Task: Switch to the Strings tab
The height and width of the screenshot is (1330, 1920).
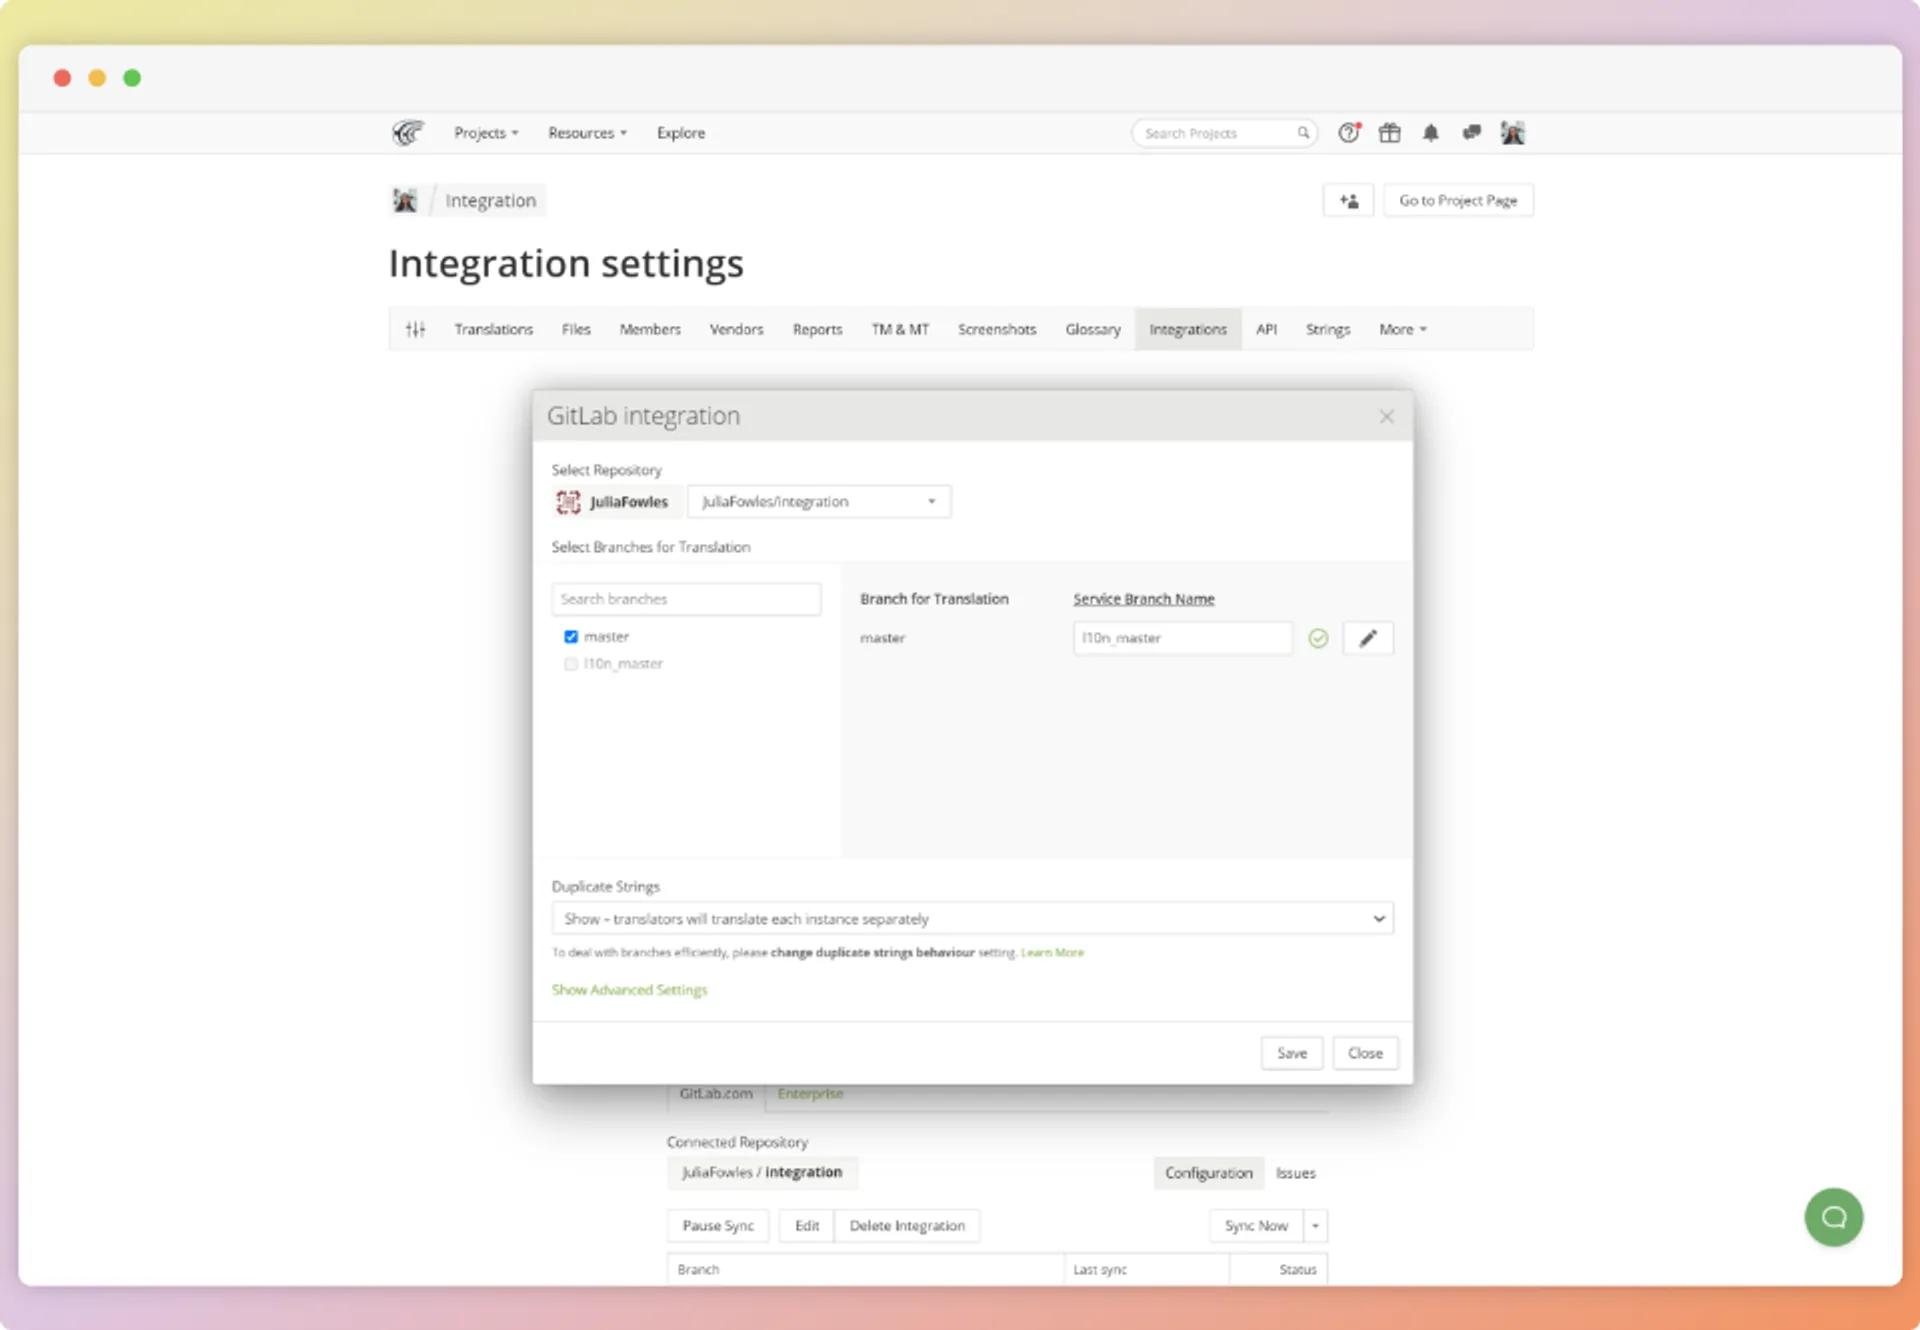Action: pos(1327,329)
